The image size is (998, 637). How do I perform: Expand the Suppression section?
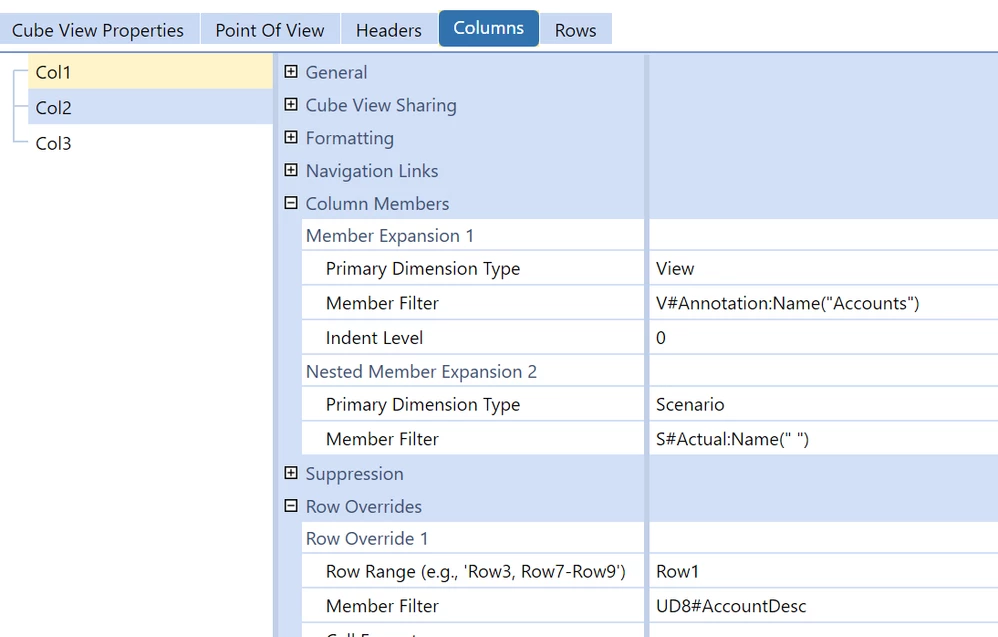291,473
